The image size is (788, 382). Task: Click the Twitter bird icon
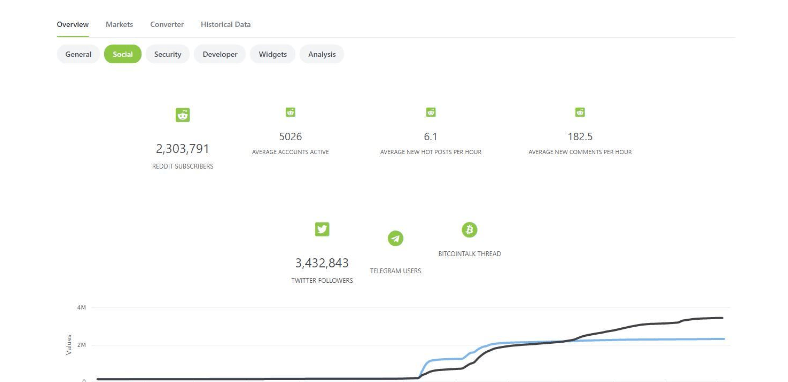tap(322, 229)
